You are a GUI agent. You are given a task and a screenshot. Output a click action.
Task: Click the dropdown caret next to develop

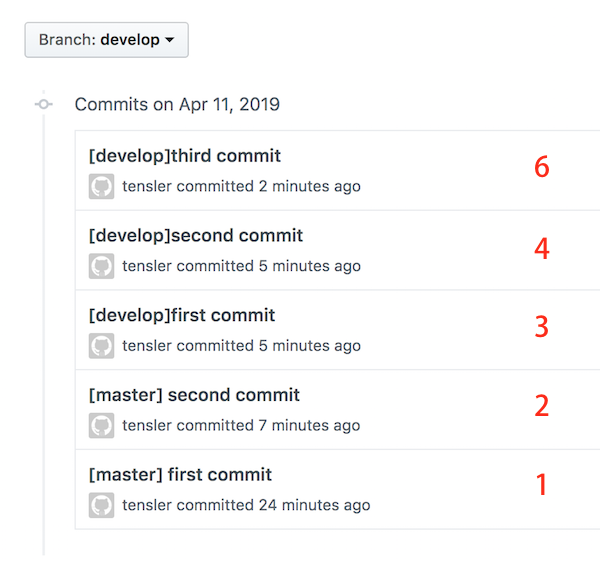click(x=170, y=40)
